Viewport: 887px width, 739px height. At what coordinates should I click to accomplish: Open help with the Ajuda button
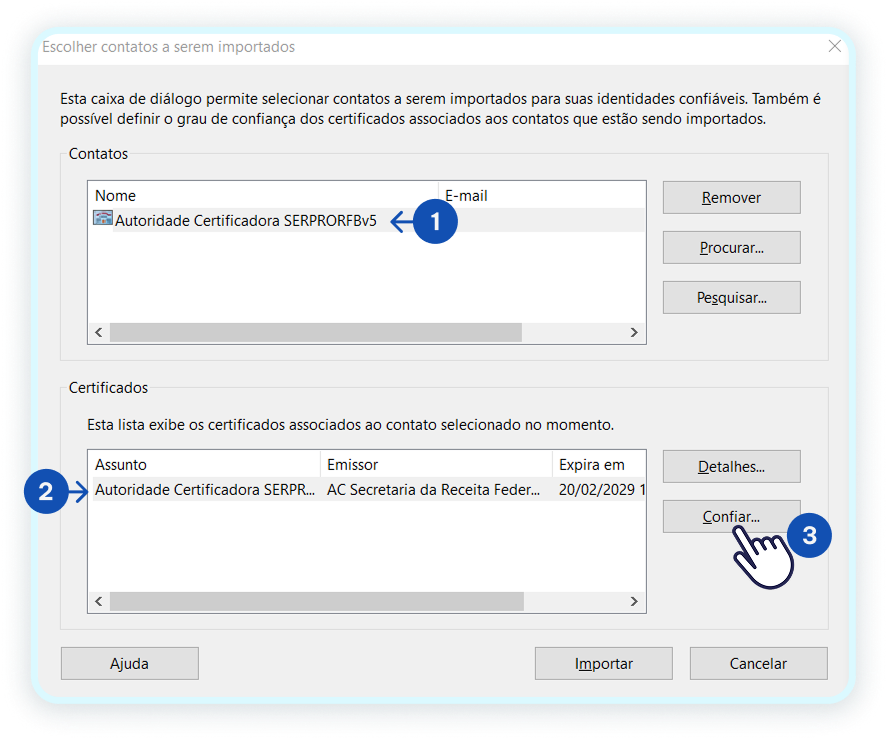click(129, 663)
